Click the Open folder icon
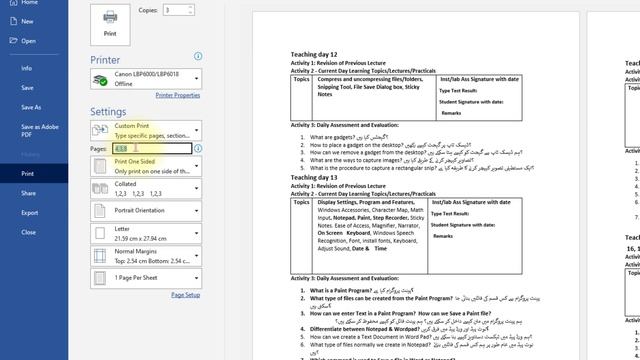 13,40
